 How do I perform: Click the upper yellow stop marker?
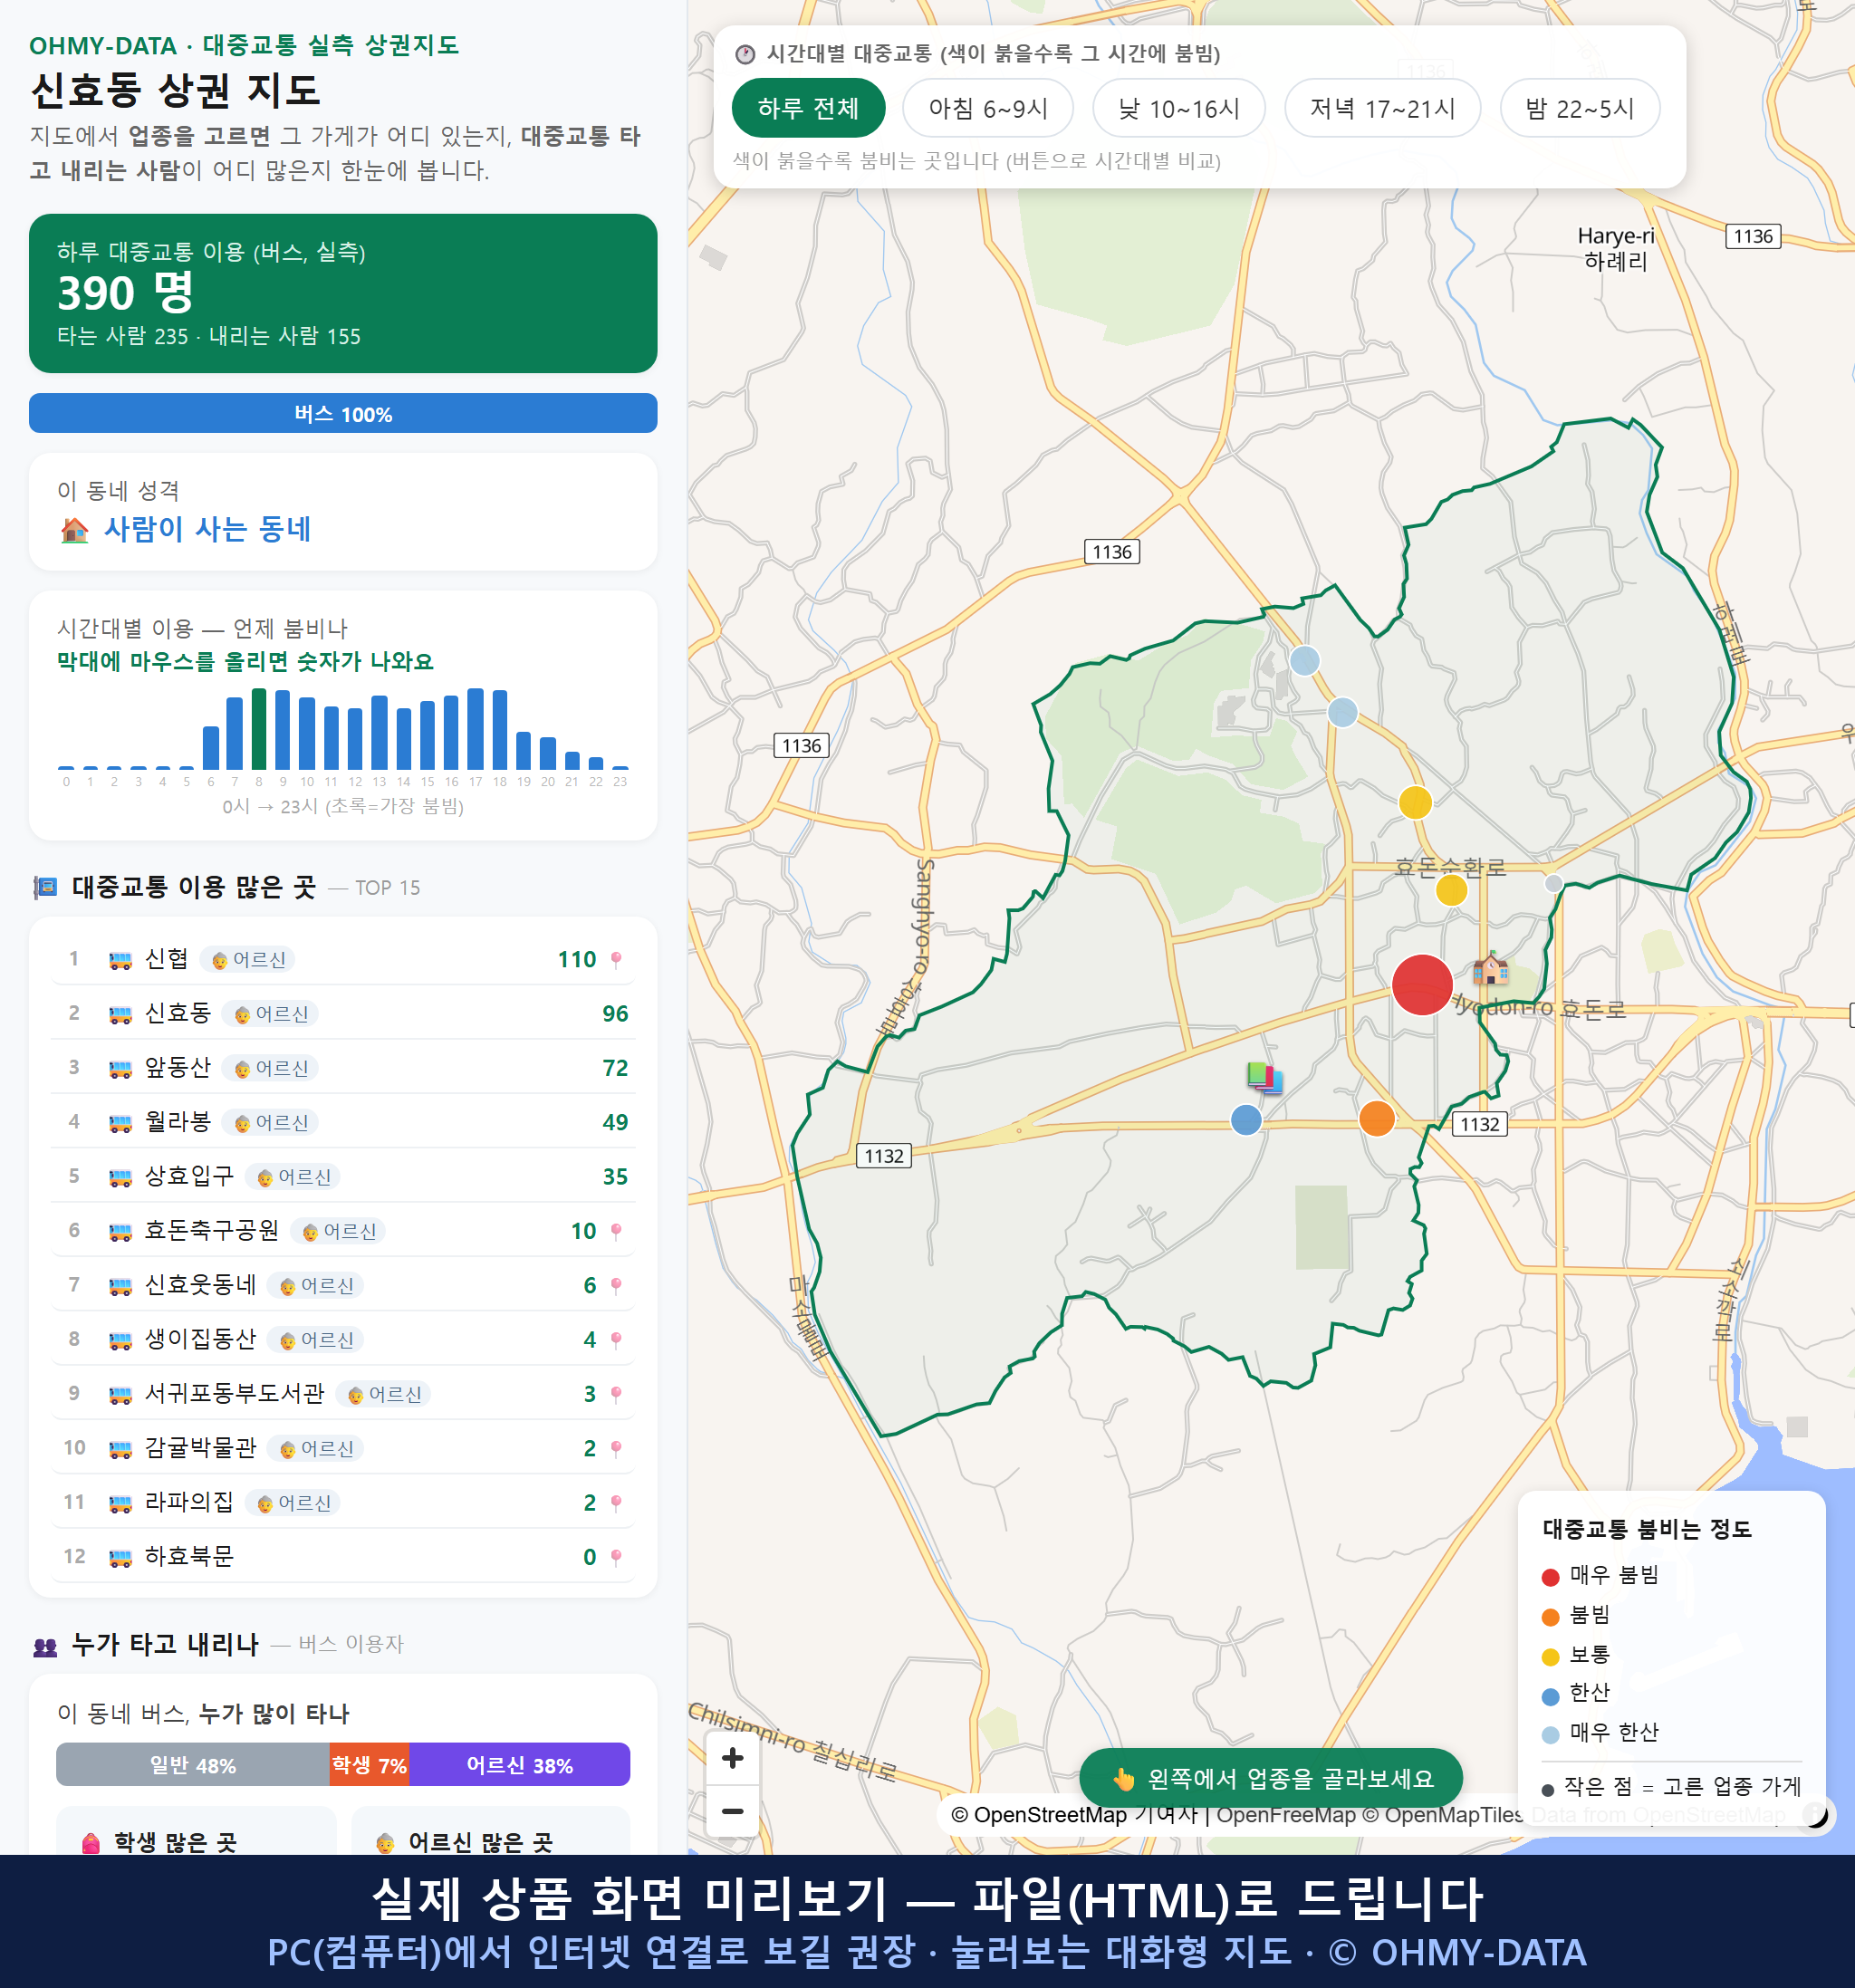pos(1414,802)
